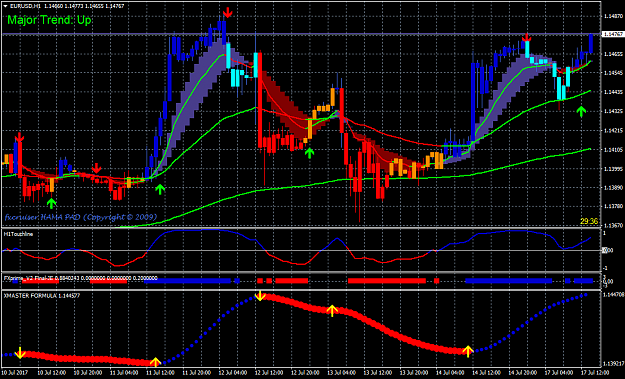This screenshot has height=379, width=625.
Task: Click the red down arrow at the 10 Jul 2017 open
Action: pos(19,137)
